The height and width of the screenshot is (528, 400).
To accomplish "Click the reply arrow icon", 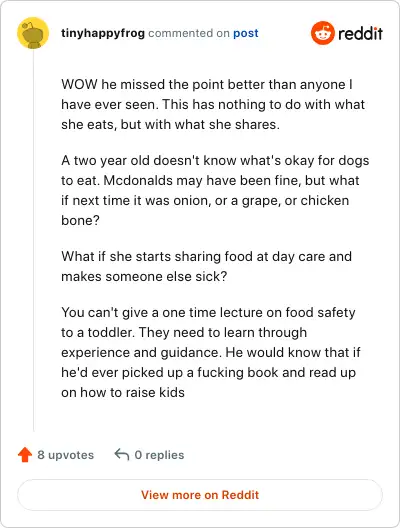I will (x=122, y=455).
